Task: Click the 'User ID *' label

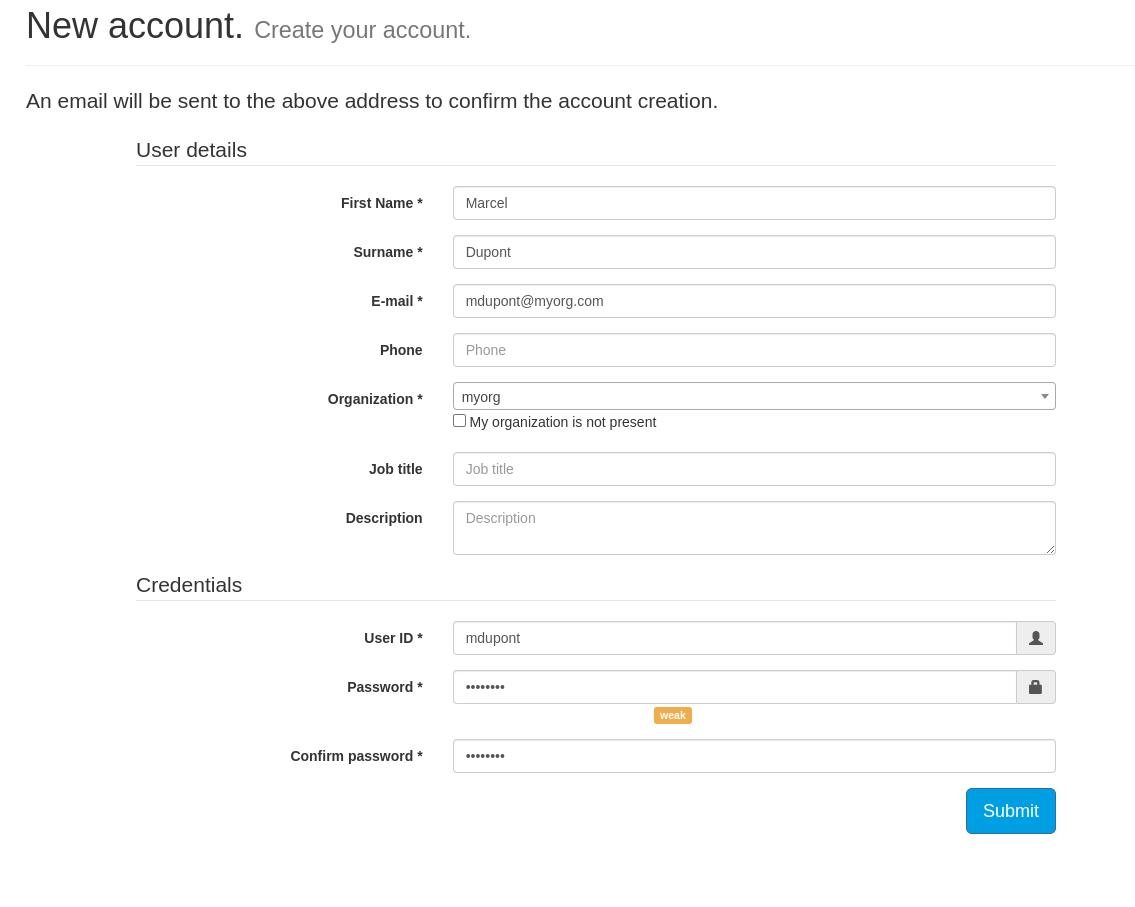Action: 393,638
